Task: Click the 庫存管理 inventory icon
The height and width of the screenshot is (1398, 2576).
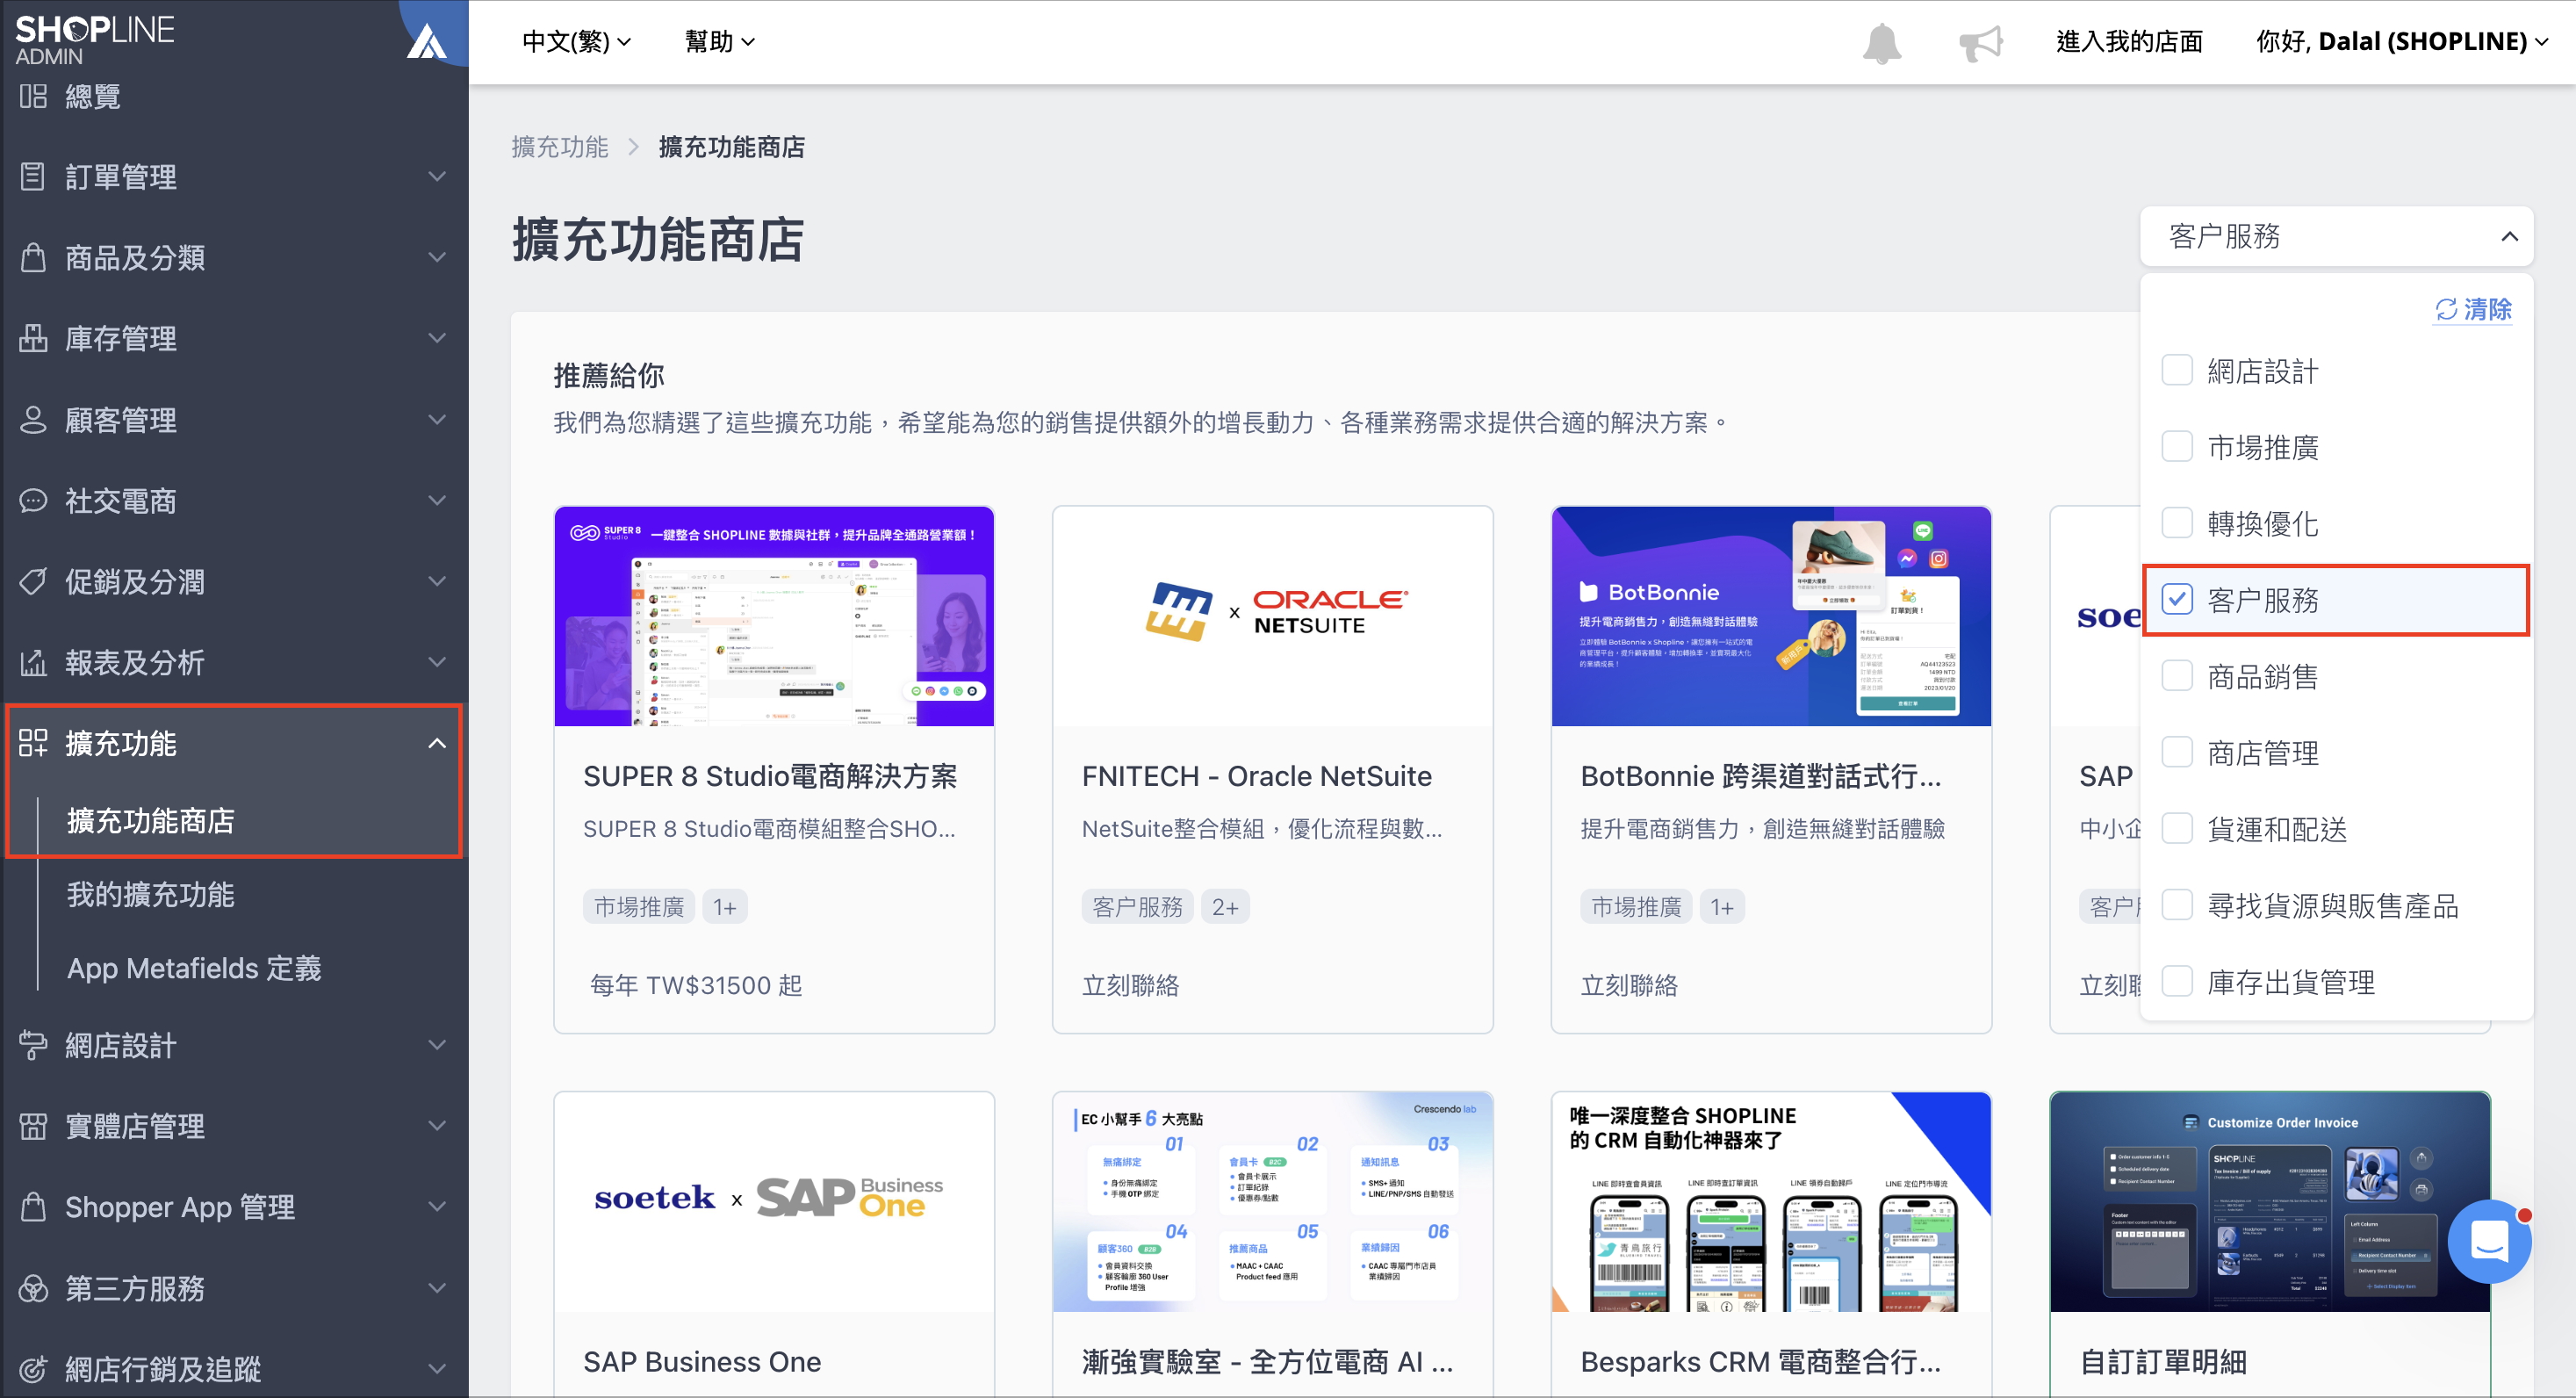Action: pyautogui.click(x=33, y=338)
